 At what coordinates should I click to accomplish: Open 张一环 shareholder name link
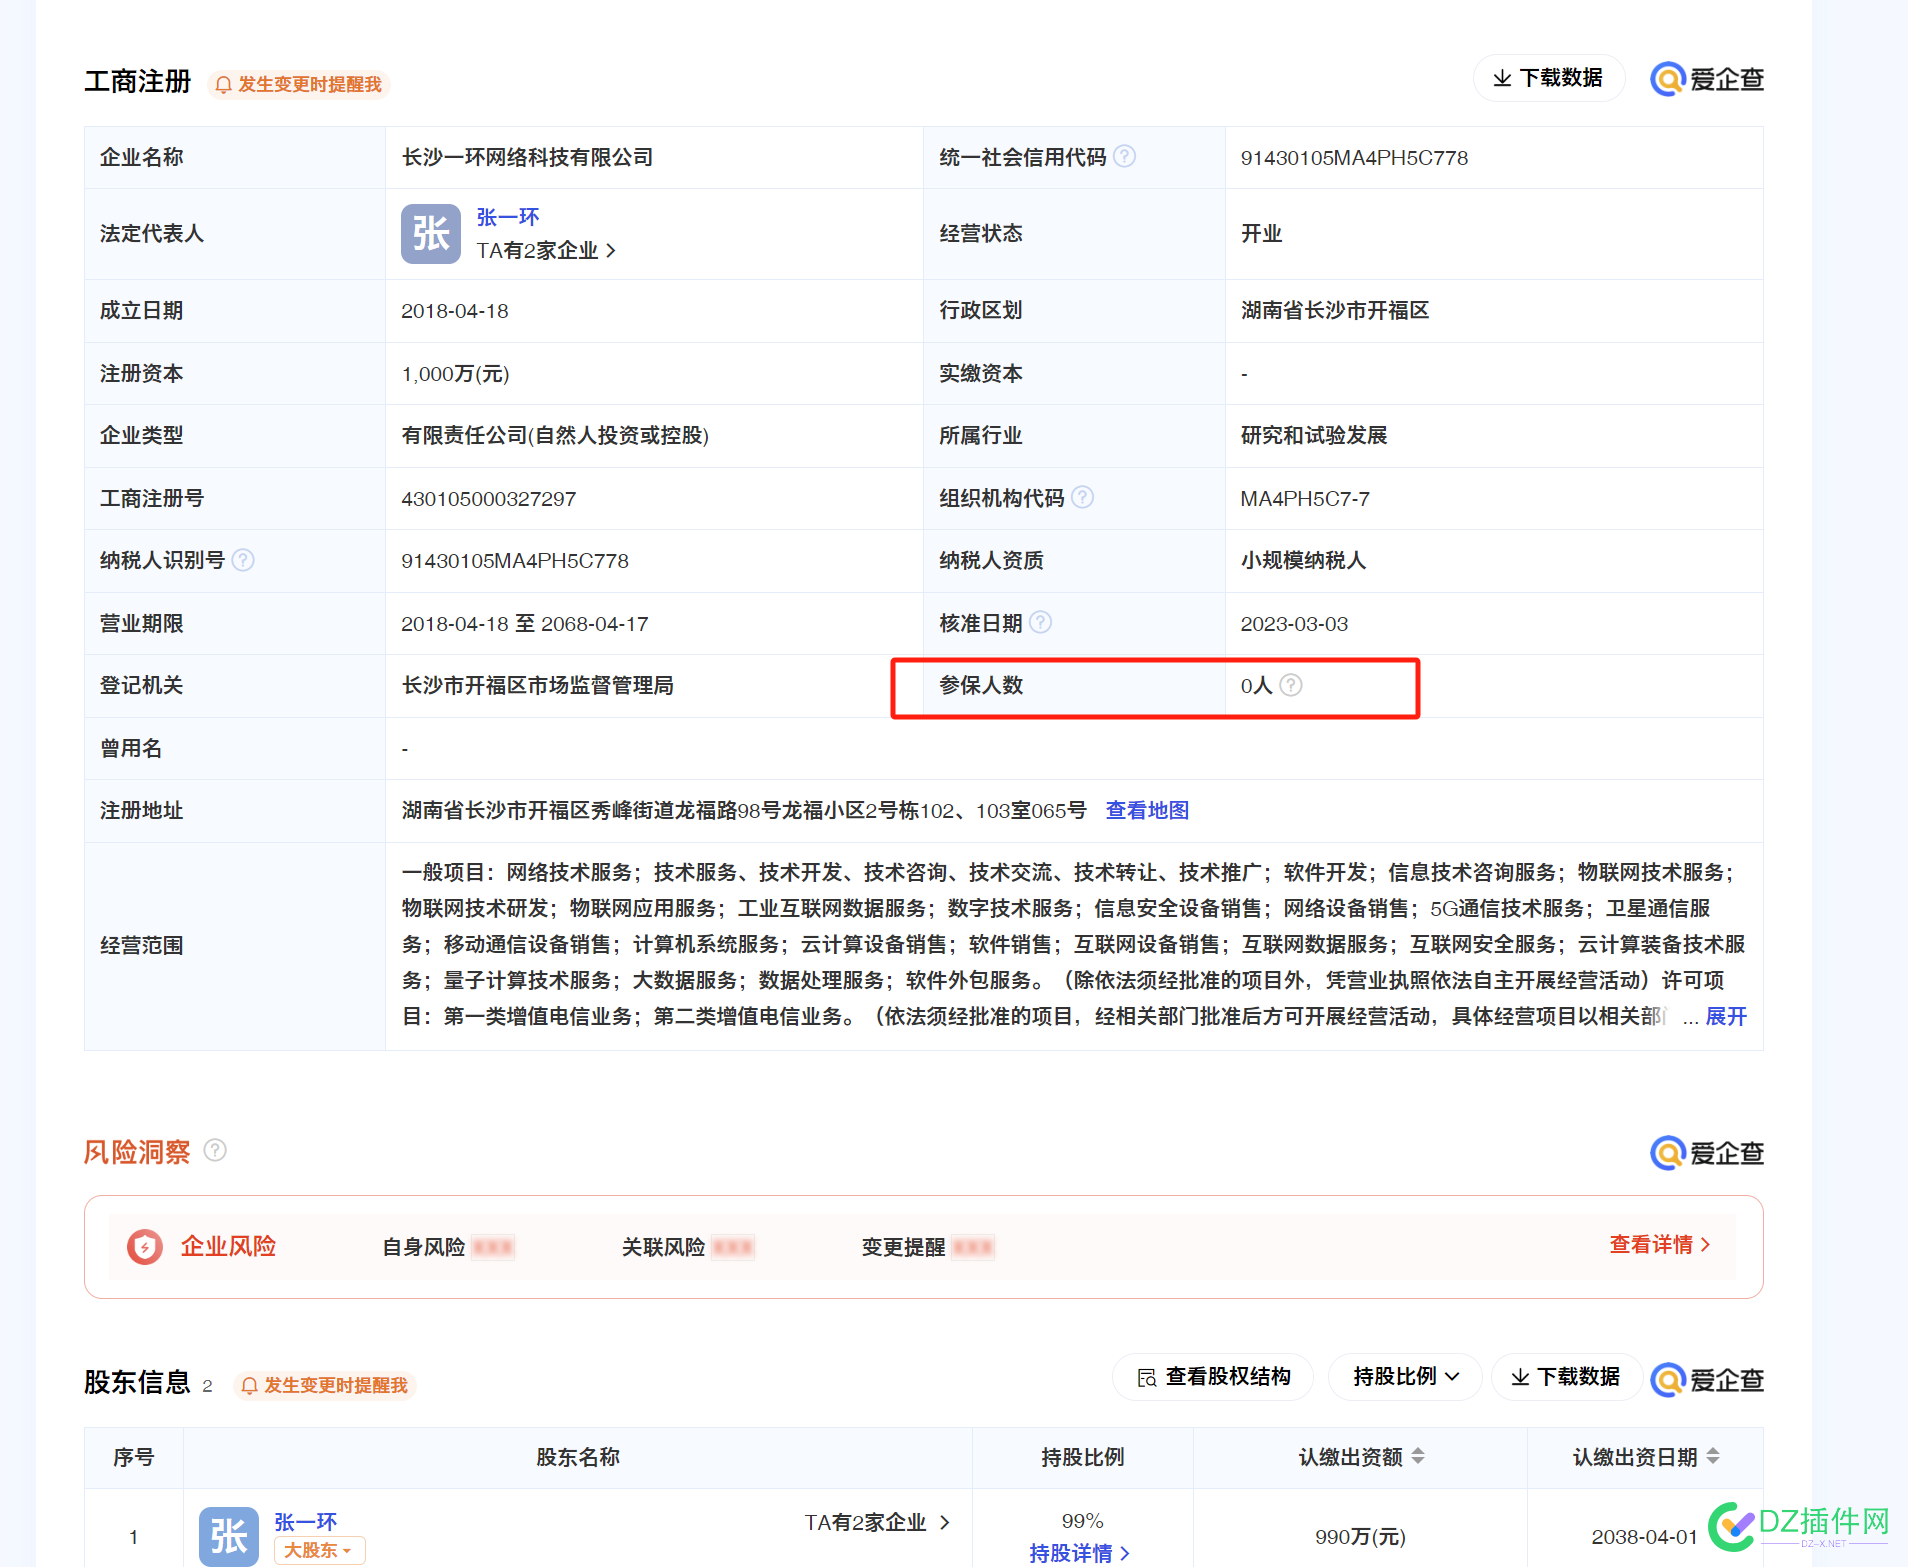click(306, 1522)
